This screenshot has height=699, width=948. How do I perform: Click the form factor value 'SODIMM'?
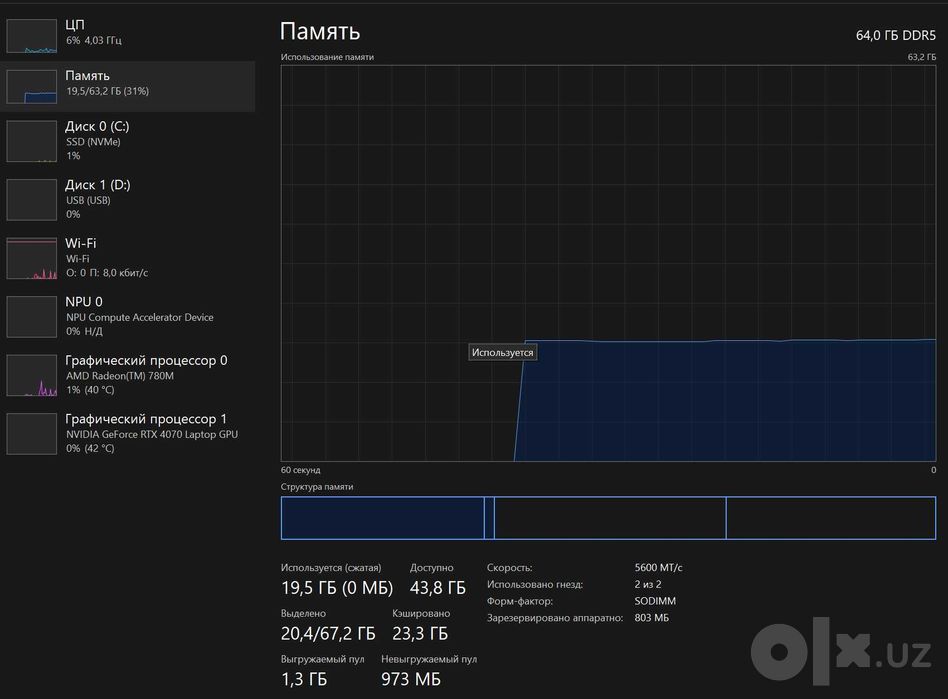point(655,601)
